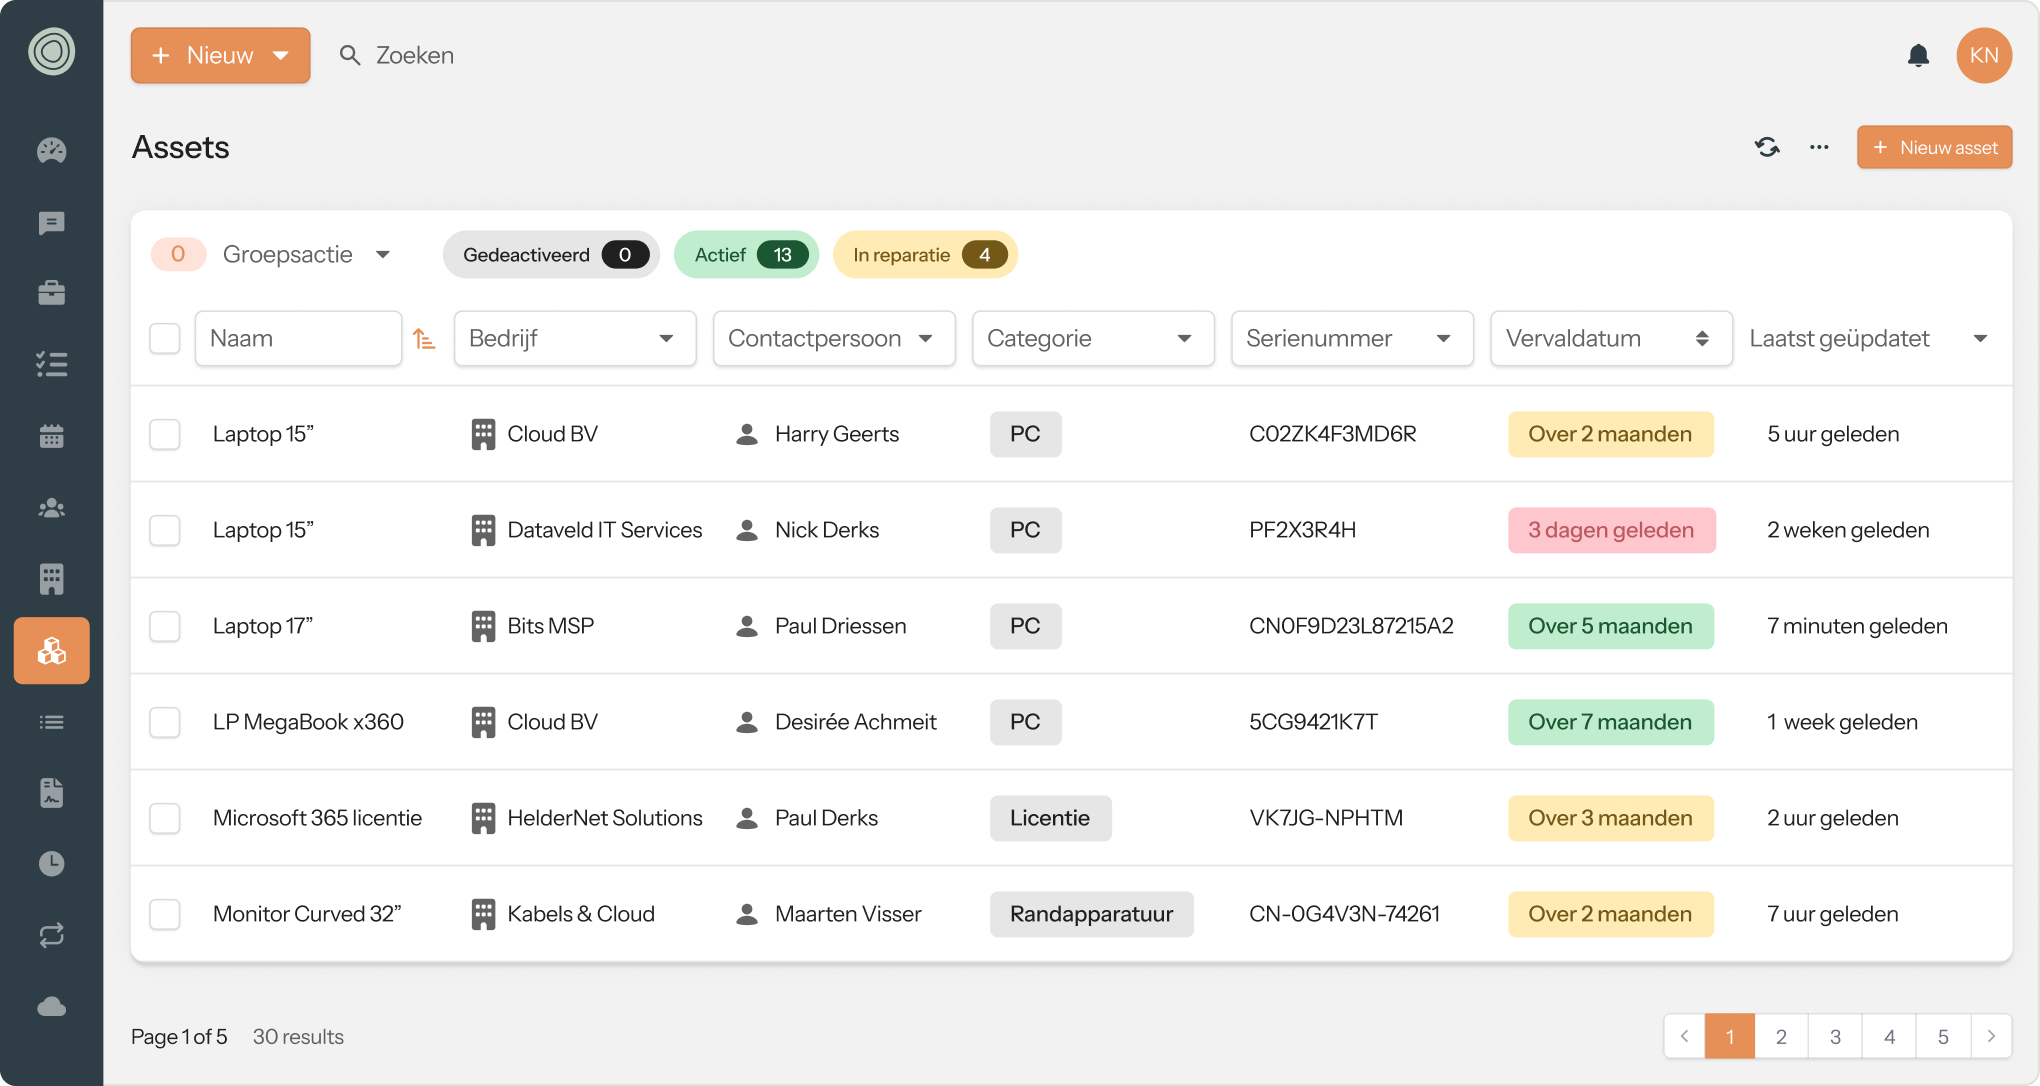Filter by In reparatie status tab

tap(924, 255)
